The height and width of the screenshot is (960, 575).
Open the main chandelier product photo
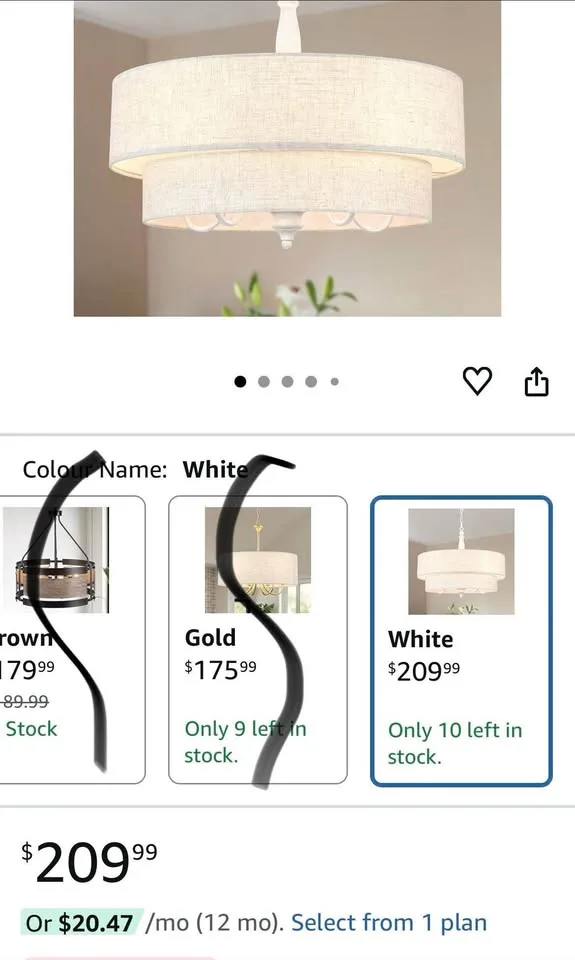tap(287, 158)
